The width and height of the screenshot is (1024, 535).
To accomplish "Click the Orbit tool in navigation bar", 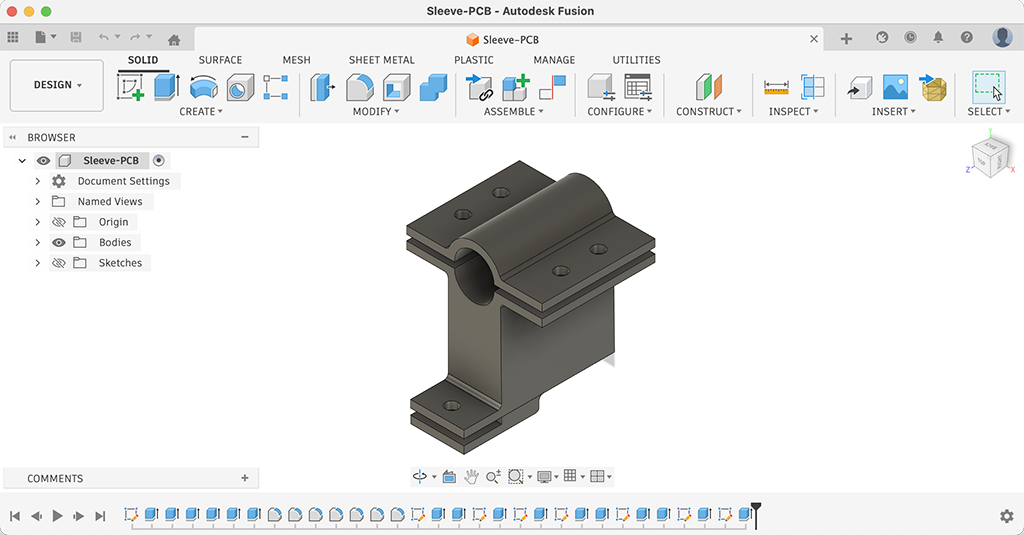I will (x=420, y=476).
